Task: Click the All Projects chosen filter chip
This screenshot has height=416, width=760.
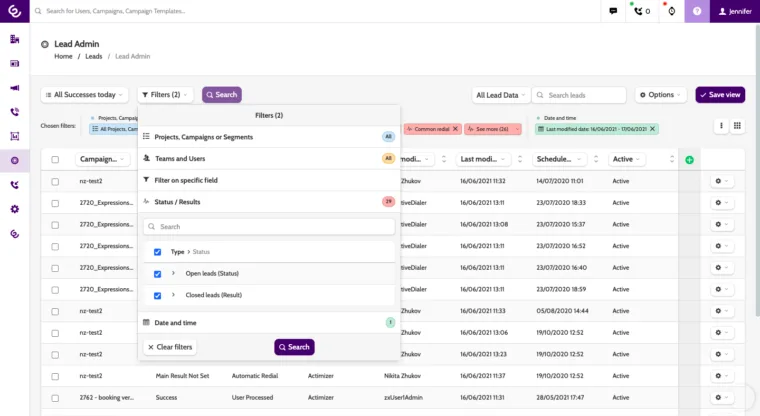Action: [x=114, y=129]
